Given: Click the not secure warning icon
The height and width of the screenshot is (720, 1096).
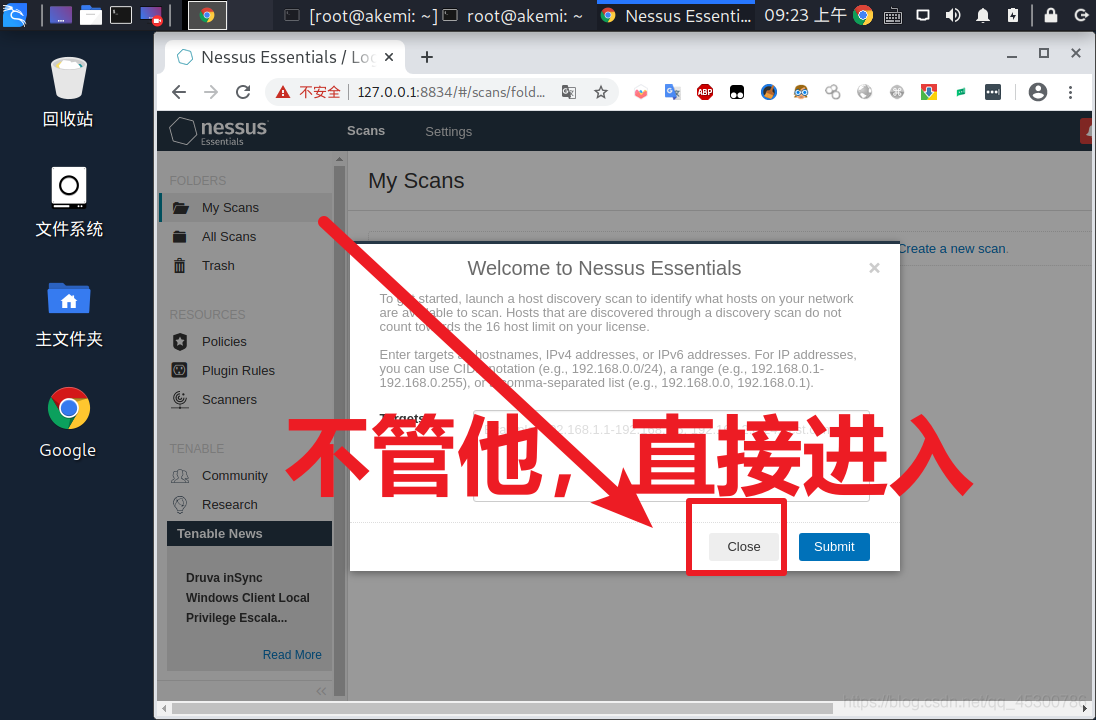Looking at the screenshot, I should tap(282, 92).
